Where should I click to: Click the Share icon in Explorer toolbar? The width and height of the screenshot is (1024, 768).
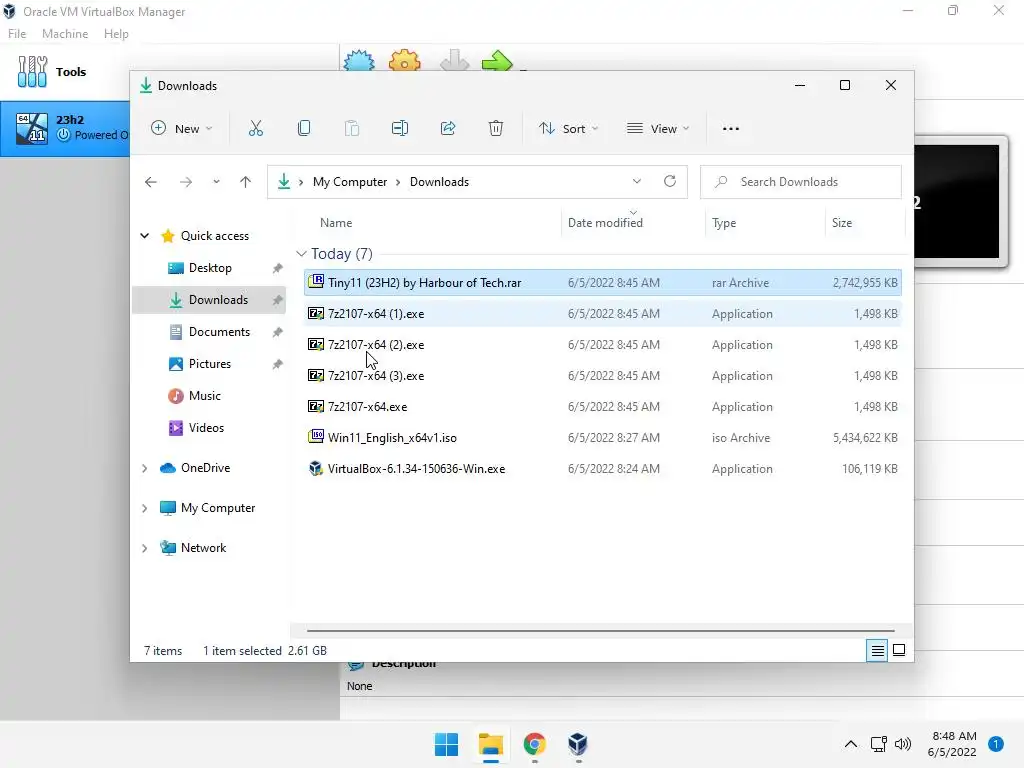pyautogui.click(x=448, y=129)
